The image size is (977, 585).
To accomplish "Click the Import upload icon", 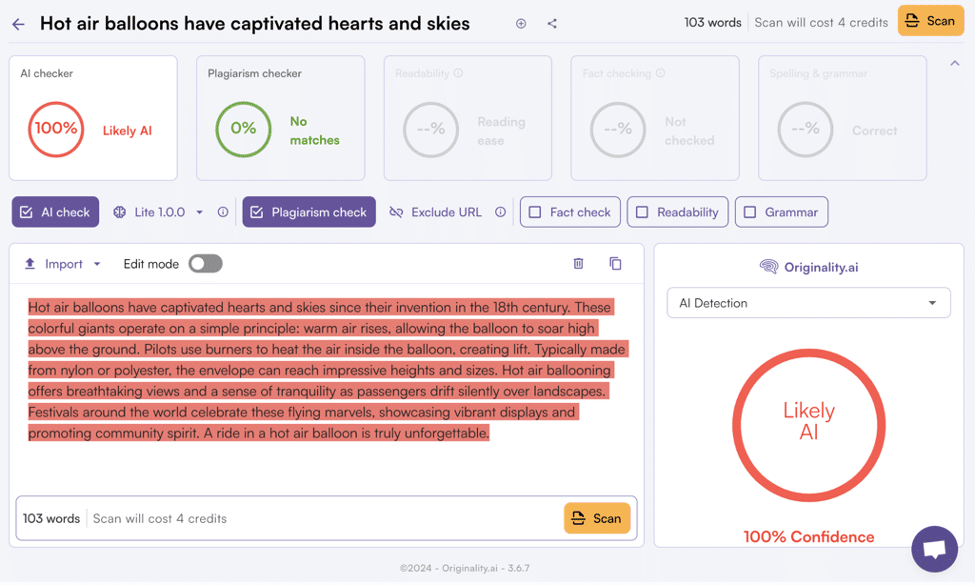I will tap(30, 263).
